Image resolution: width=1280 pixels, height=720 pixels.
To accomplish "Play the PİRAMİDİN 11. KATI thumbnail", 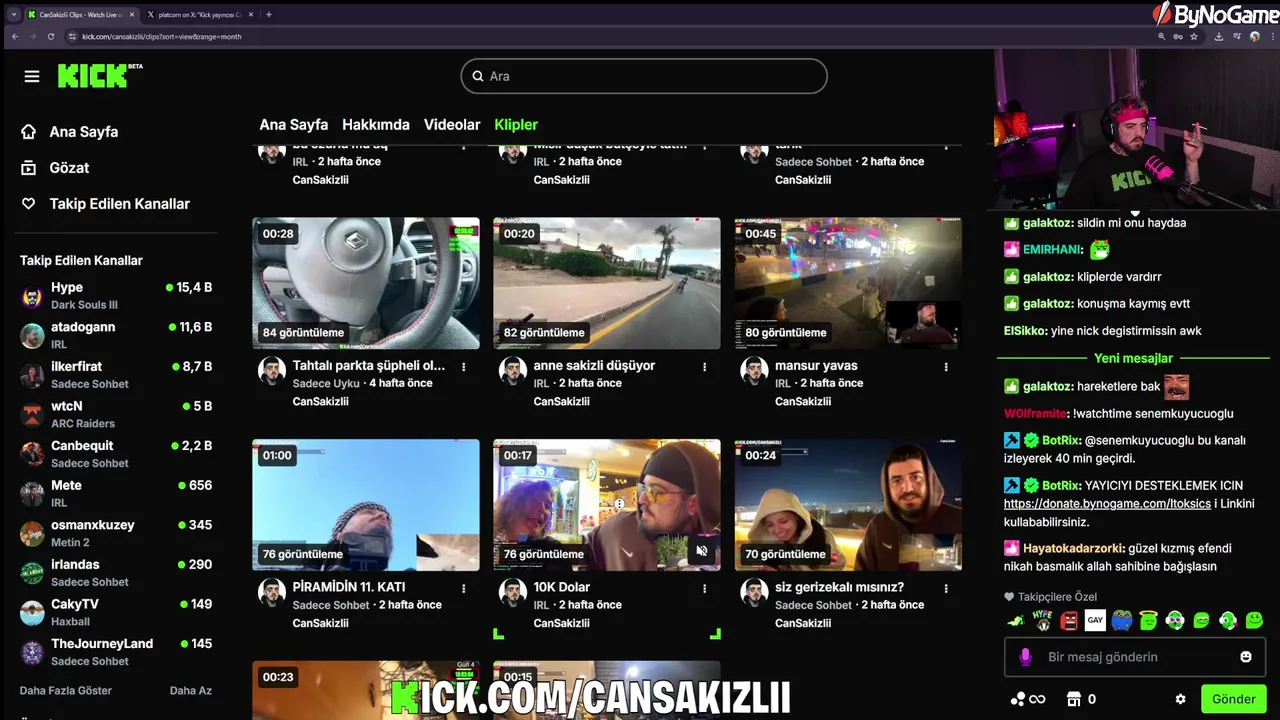I will tap(366, 505).
